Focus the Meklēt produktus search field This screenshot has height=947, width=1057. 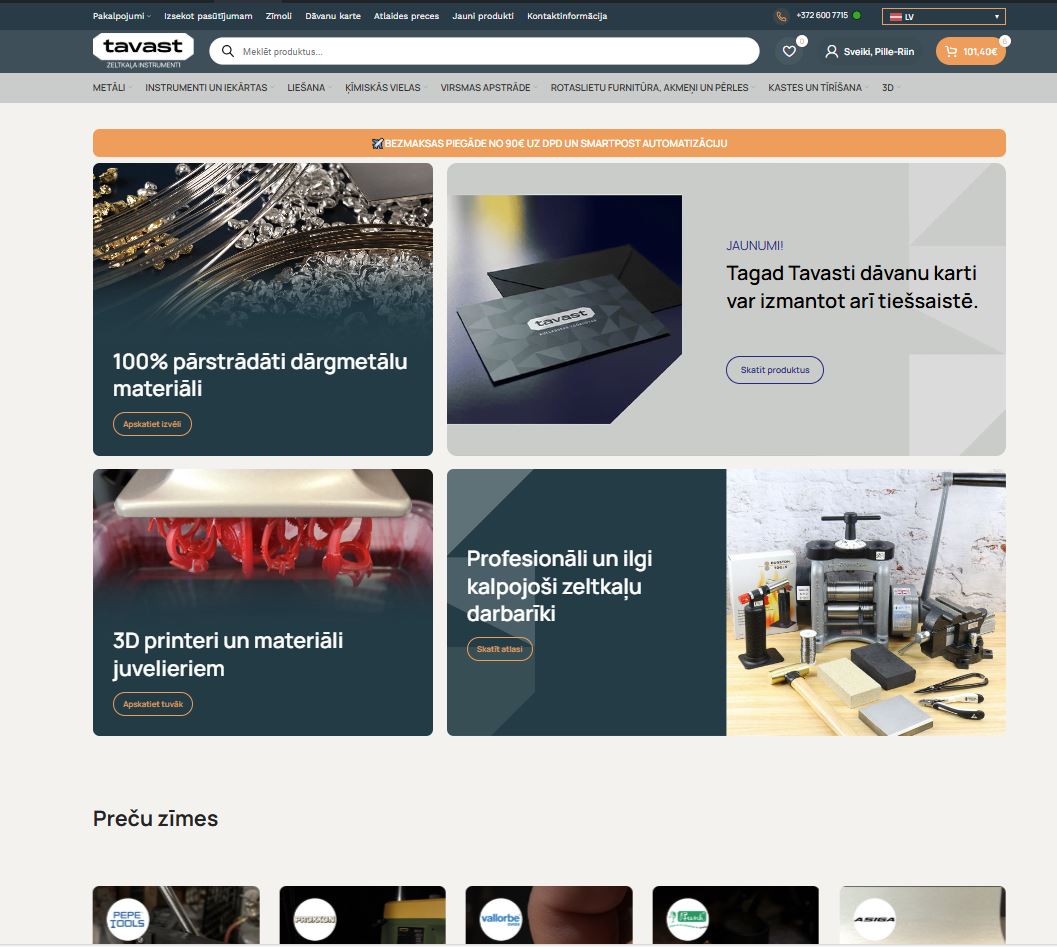pyautogui.click(x=490, y=51)
